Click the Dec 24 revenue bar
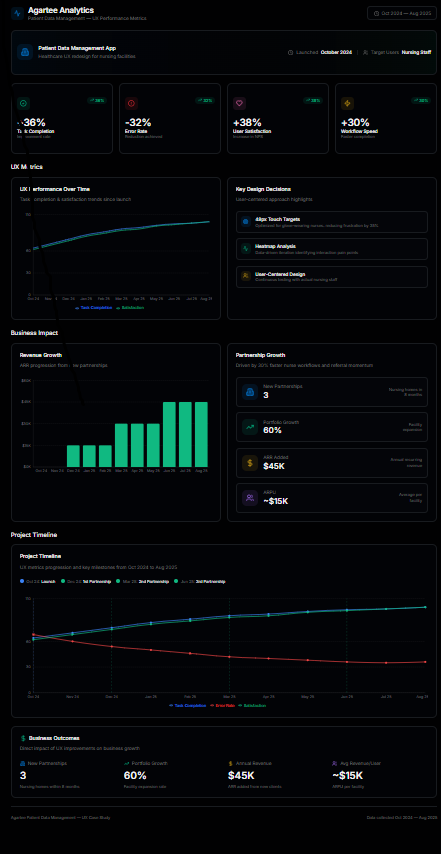The width and height of the screenshot is (441, 854). coord(74,456)
